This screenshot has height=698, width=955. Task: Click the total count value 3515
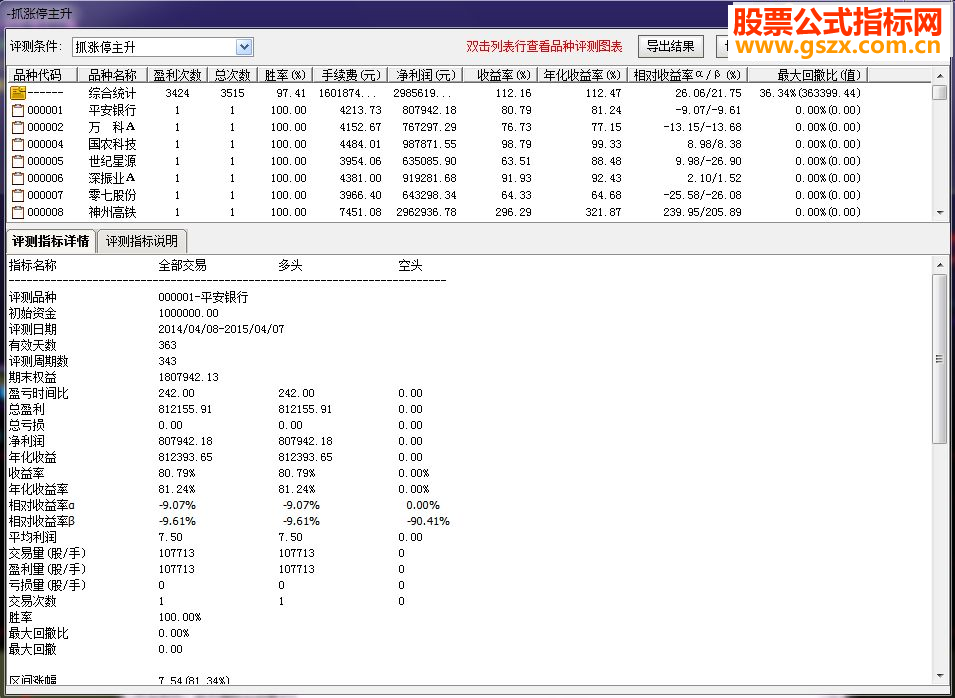click(x=232, y=93)
